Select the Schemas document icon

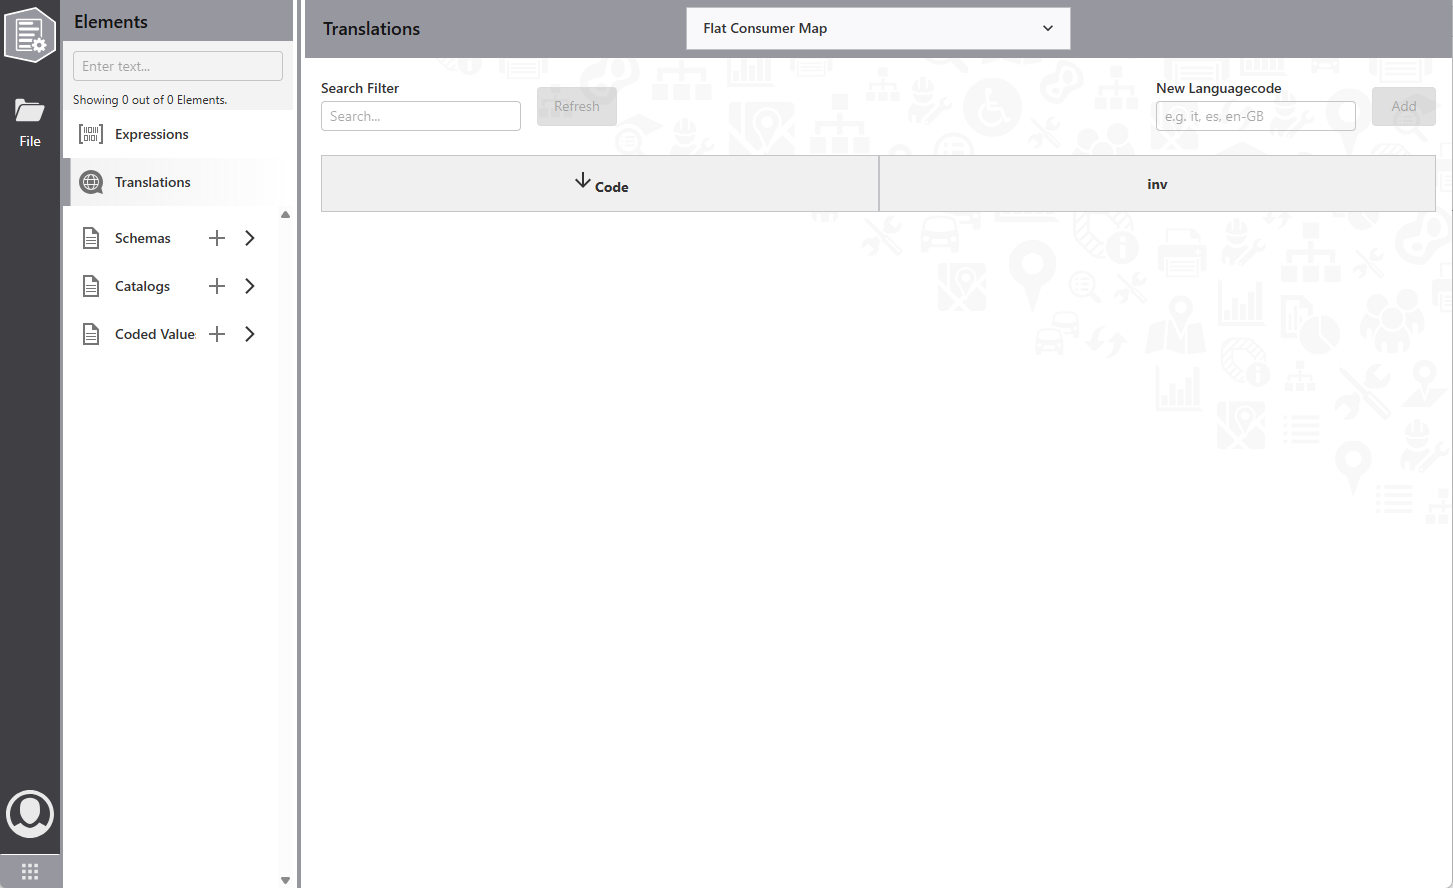pos(91,238)
